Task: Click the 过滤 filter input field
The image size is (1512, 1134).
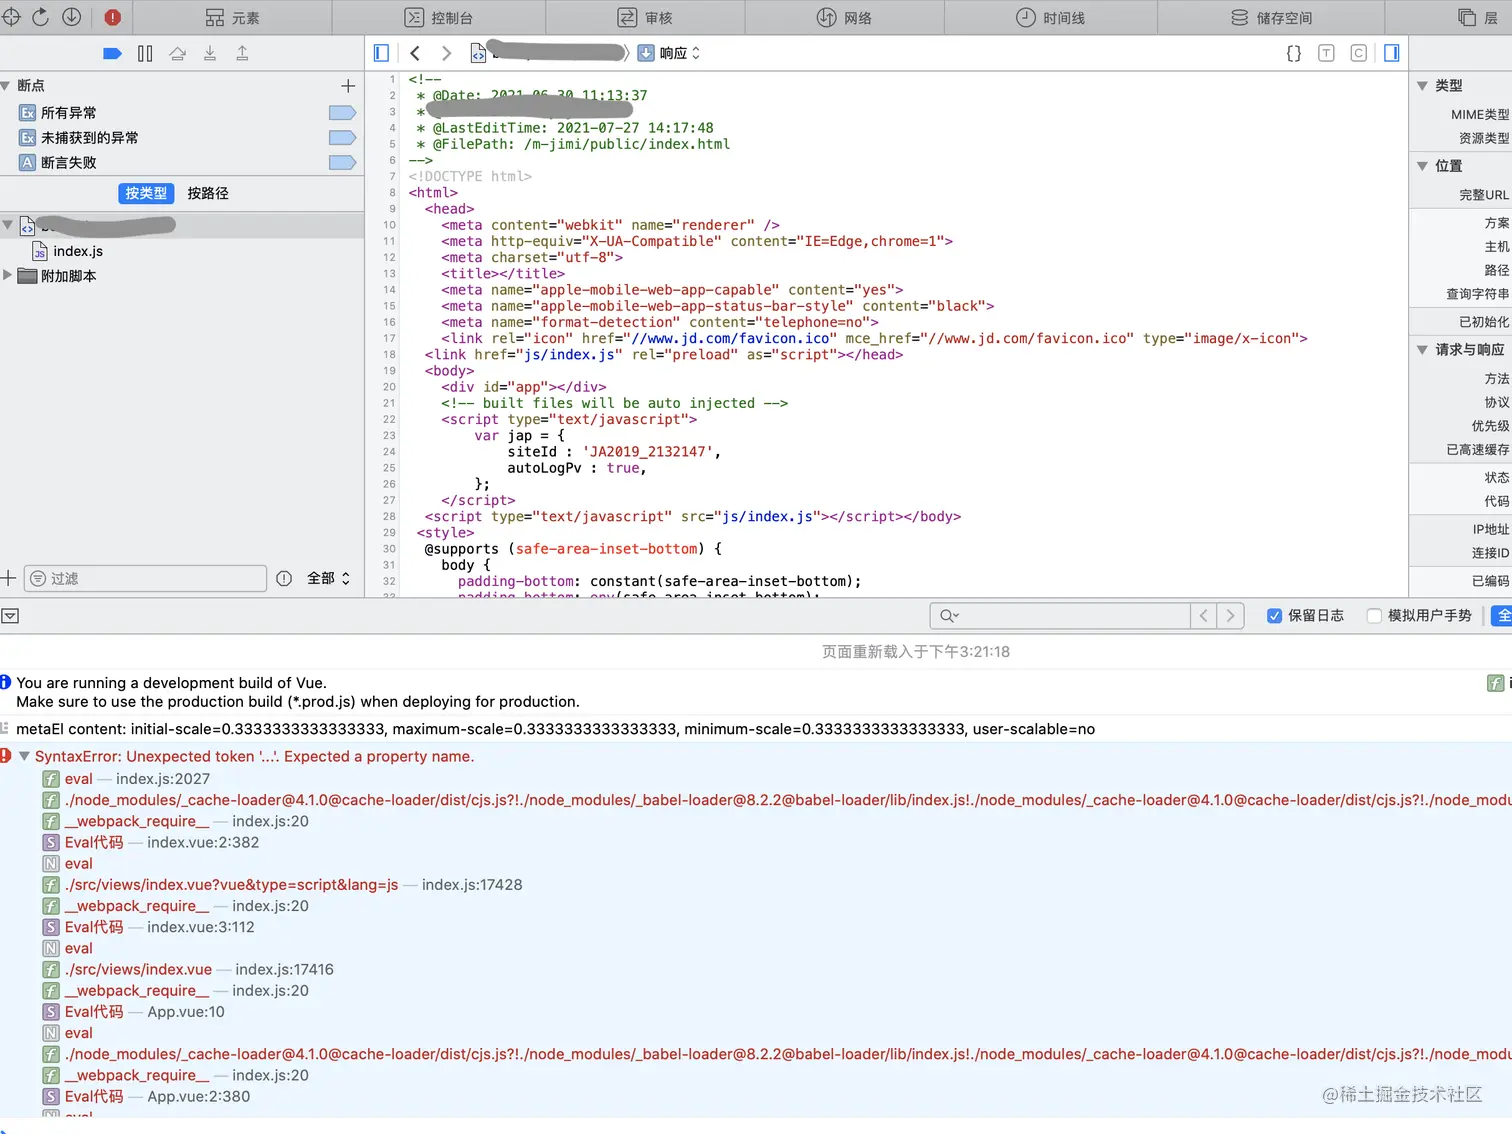Action: (x=145, y=578)
